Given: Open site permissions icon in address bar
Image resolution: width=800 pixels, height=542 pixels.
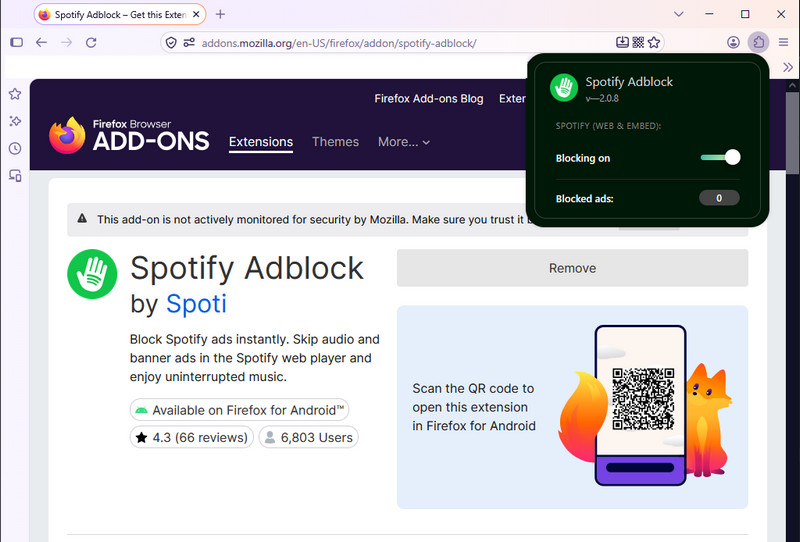Looking at the screenshot, I should (189, 43).
